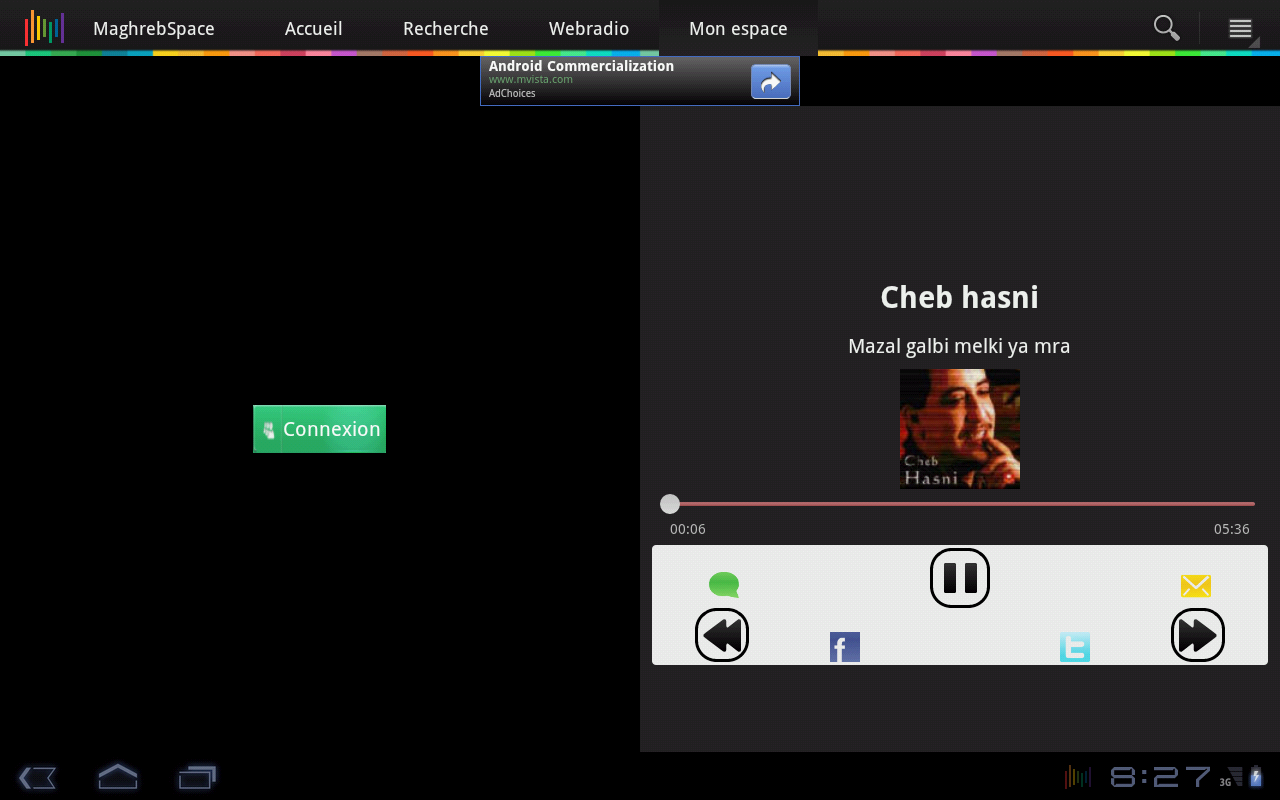Tap the battery status icon
Viewport: 1280px width, 800px height.
point(1257,777)
